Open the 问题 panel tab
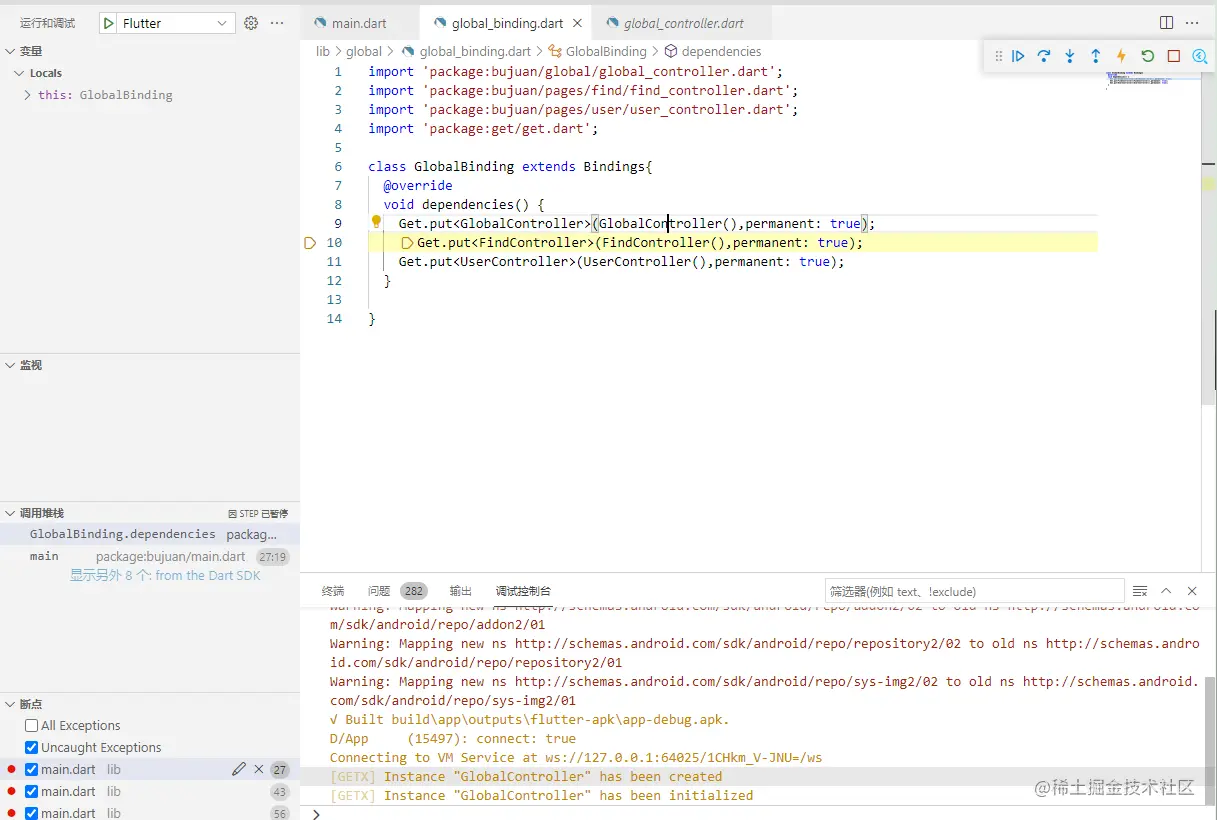 coord(379,591)
